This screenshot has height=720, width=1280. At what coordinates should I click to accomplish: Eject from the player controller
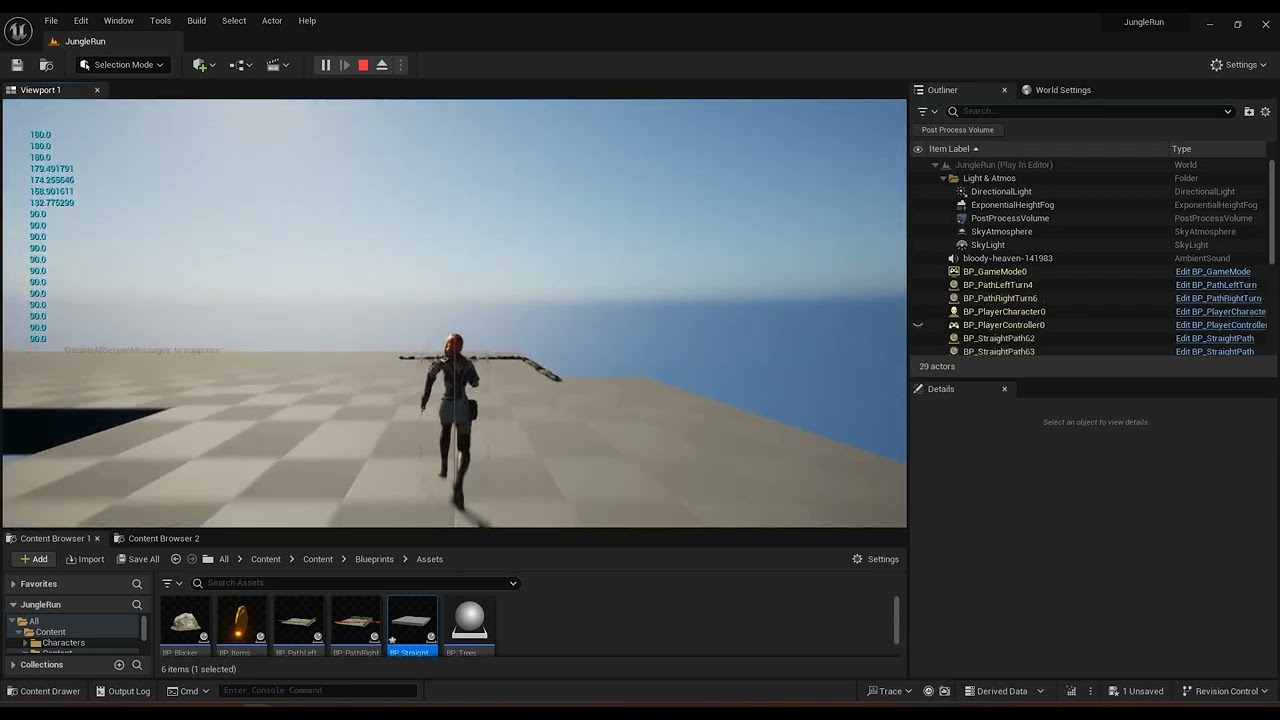pos(382,65)
